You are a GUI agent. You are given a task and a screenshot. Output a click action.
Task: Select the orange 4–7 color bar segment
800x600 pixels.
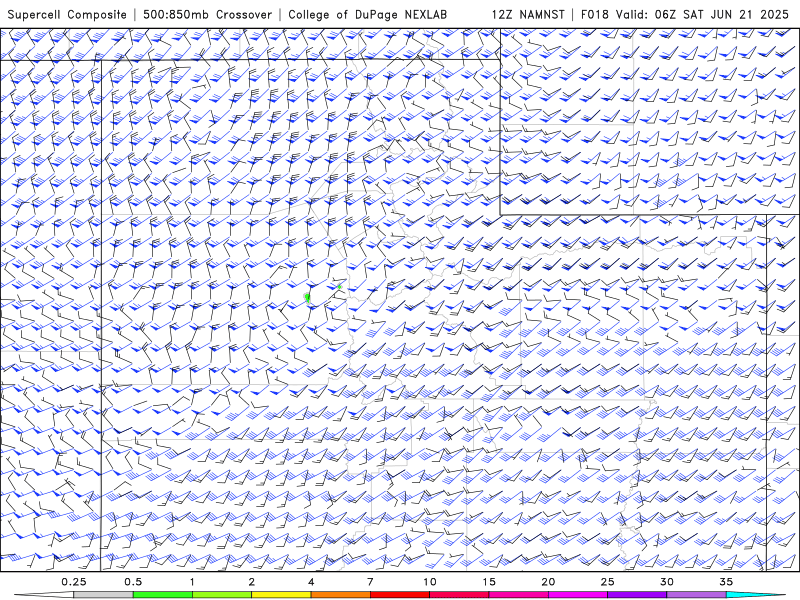[x=340, y=595]
